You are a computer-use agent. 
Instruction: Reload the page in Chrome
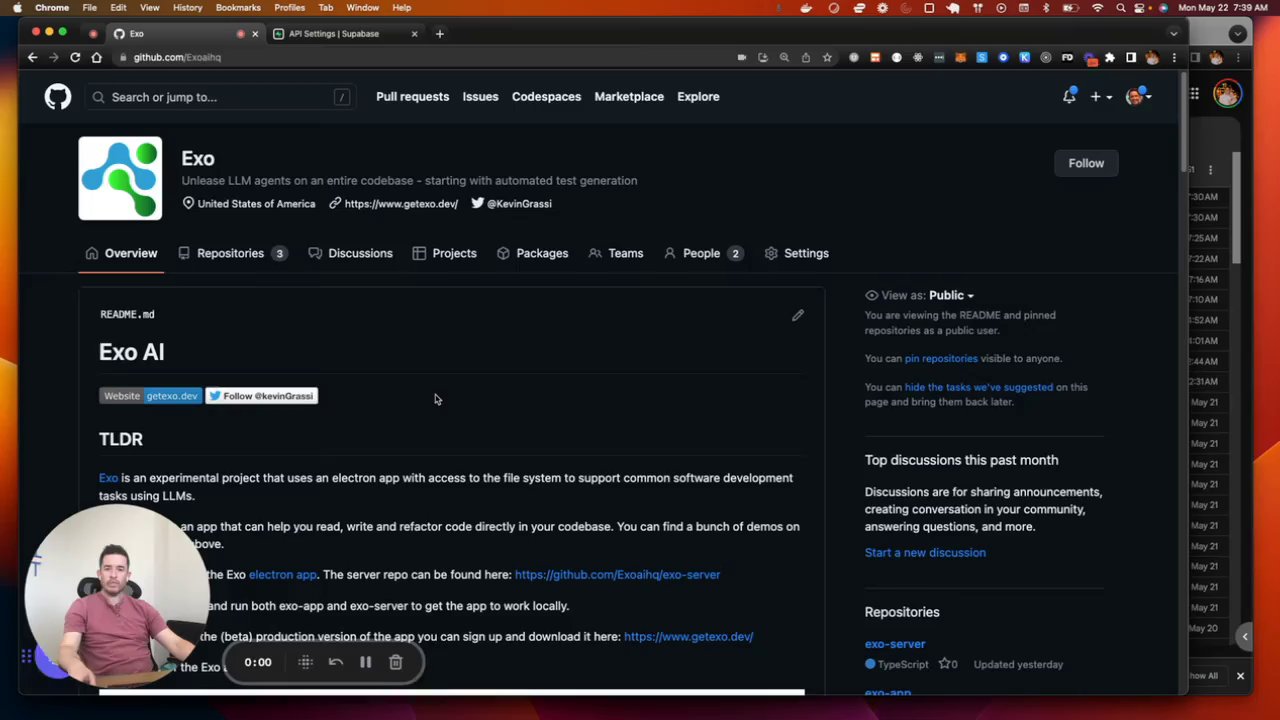(x=75, y=57)
